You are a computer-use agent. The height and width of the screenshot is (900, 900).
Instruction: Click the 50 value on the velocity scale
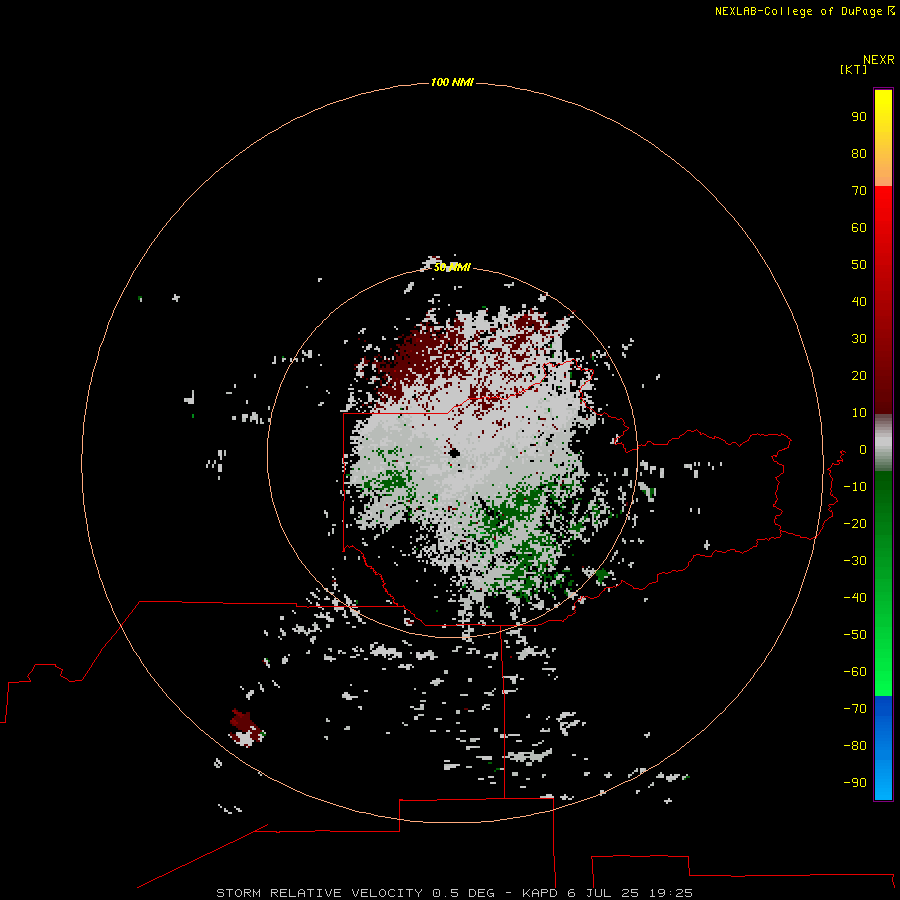859,265
